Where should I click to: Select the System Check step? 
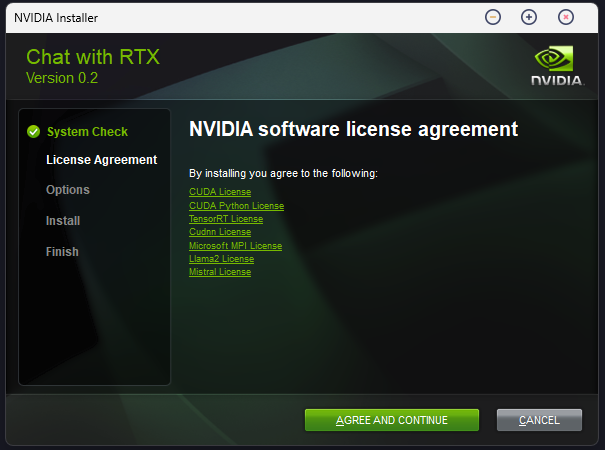click(87, 132)
